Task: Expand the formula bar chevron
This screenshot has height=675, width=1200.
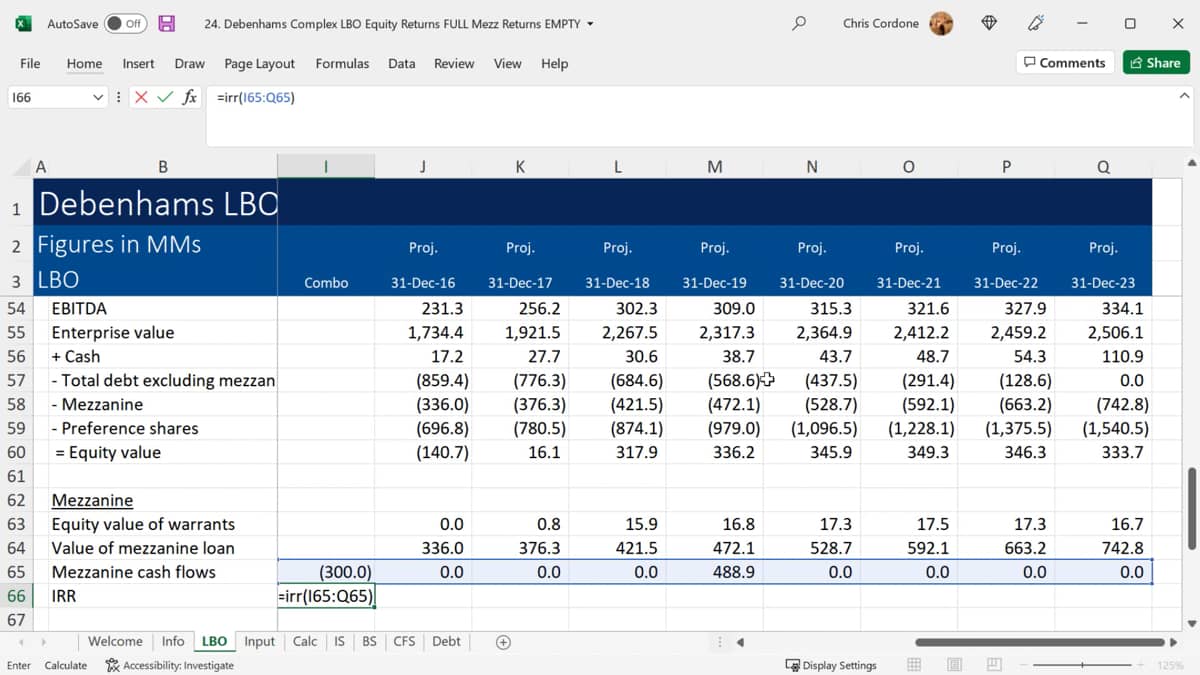Action: pyautogui.click(x=1184, y=96)
